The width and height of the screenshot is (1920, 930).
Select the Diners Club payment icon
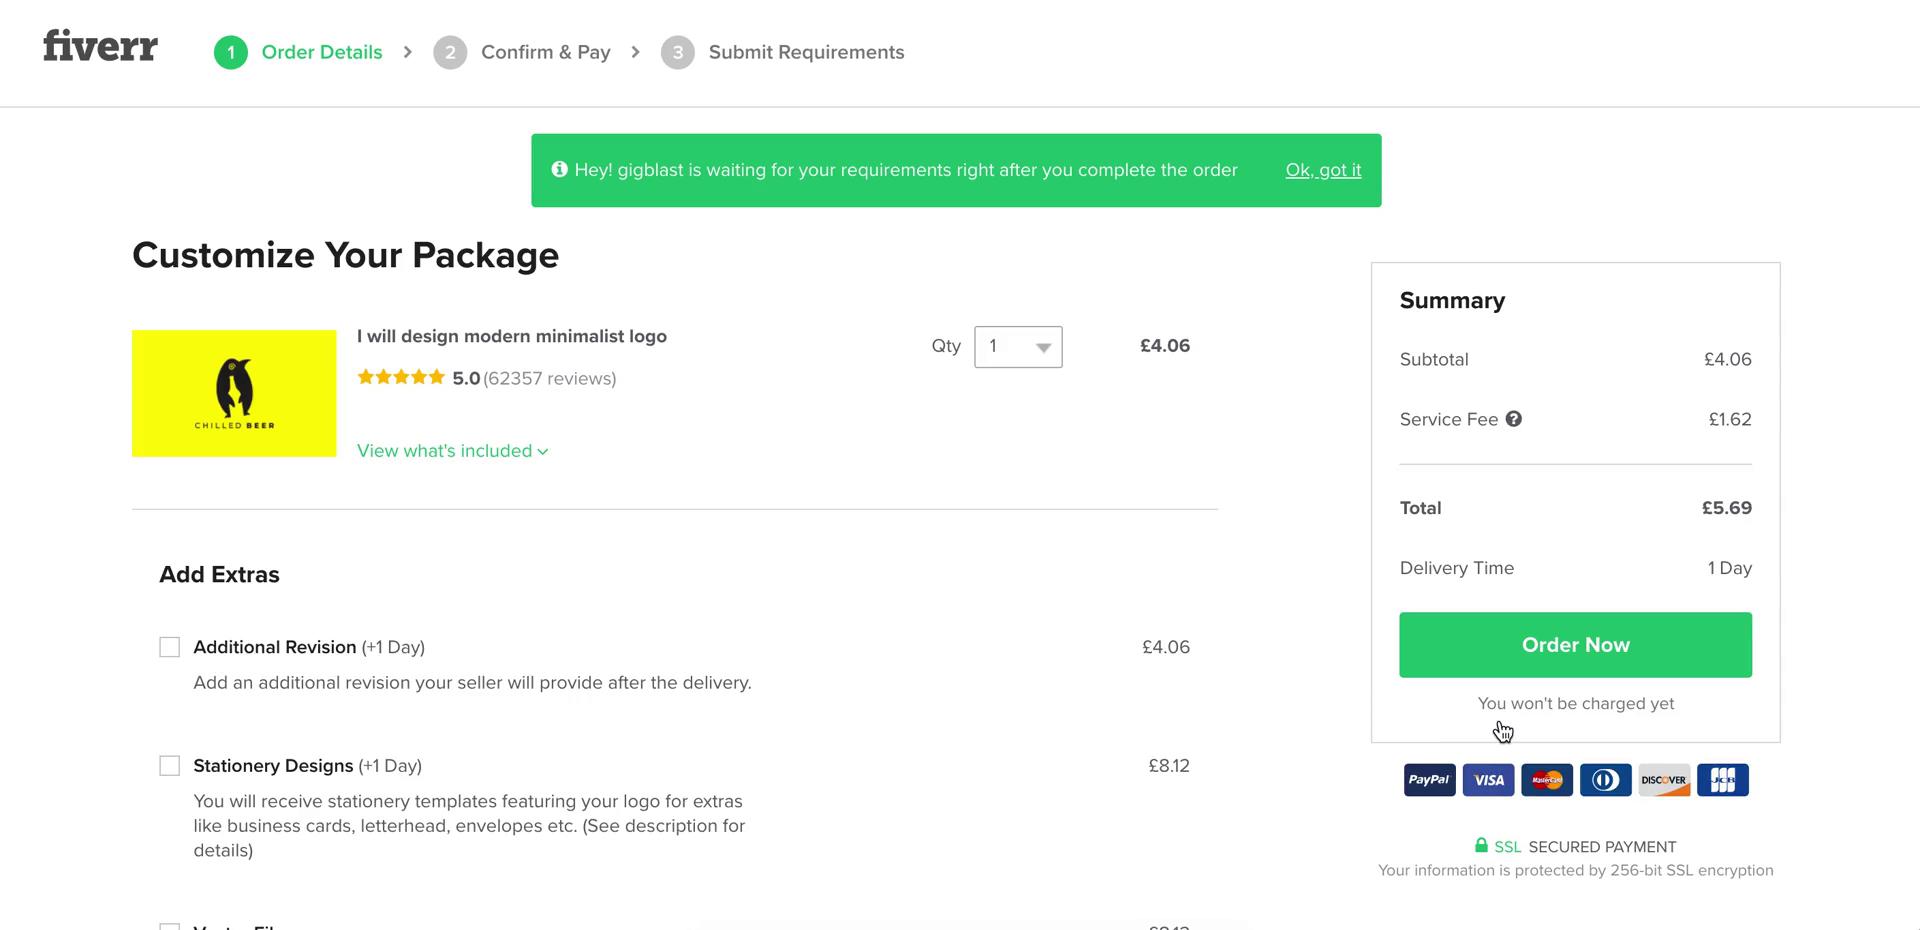pyautogui.click(x=1605, y=780)
